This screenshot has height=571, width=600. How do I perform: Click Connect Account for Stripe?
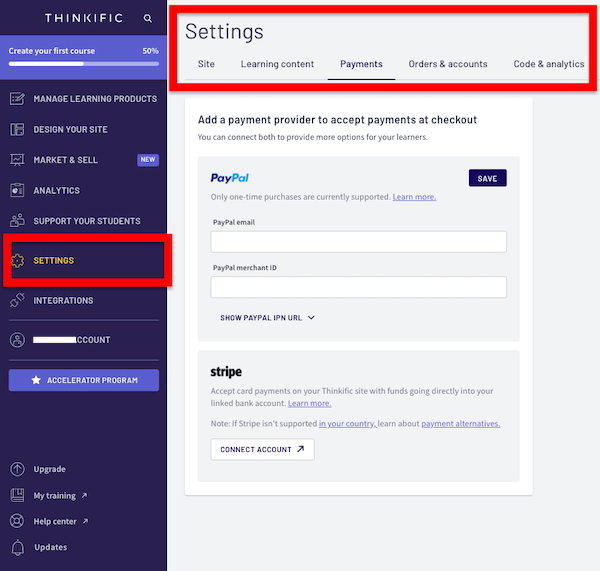click(262, 449)
